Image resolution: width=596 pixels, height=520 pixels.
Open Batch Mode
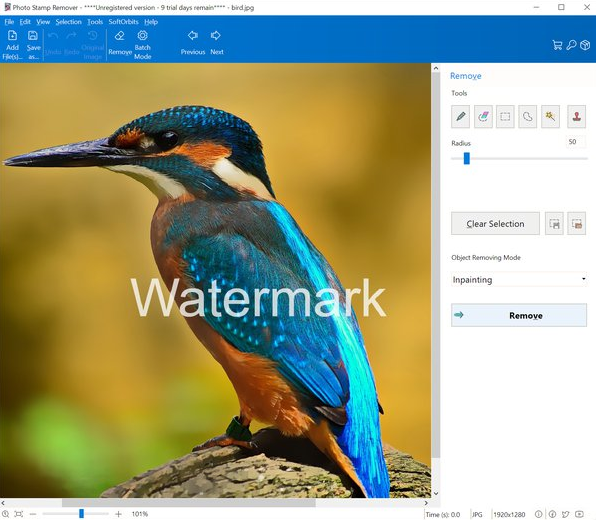143,45
